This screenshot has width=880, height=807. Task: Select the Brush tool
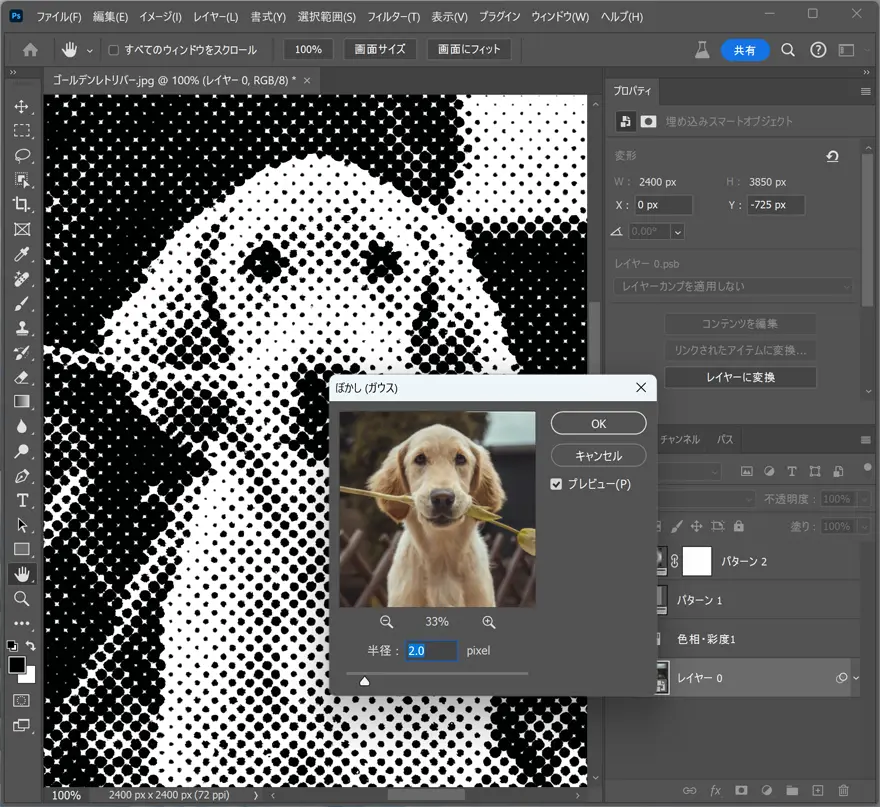click(x=22, y=304)
